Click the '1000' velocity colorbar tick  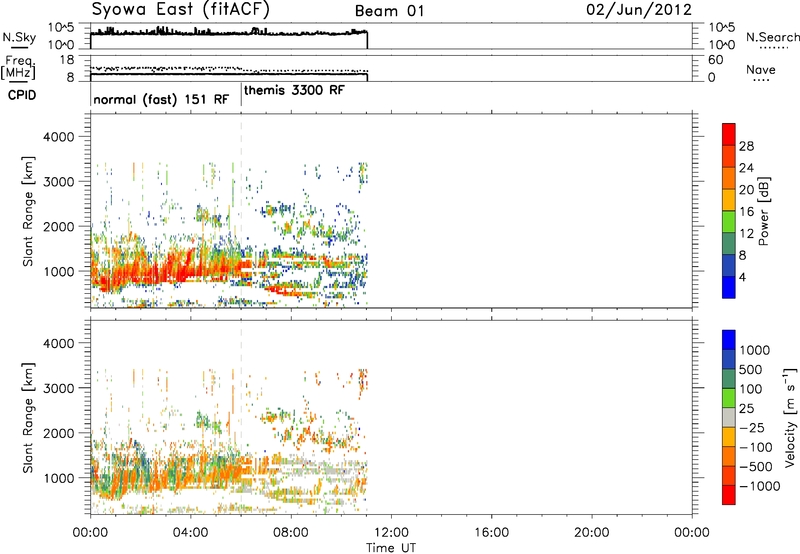click(x=755, y=350)
